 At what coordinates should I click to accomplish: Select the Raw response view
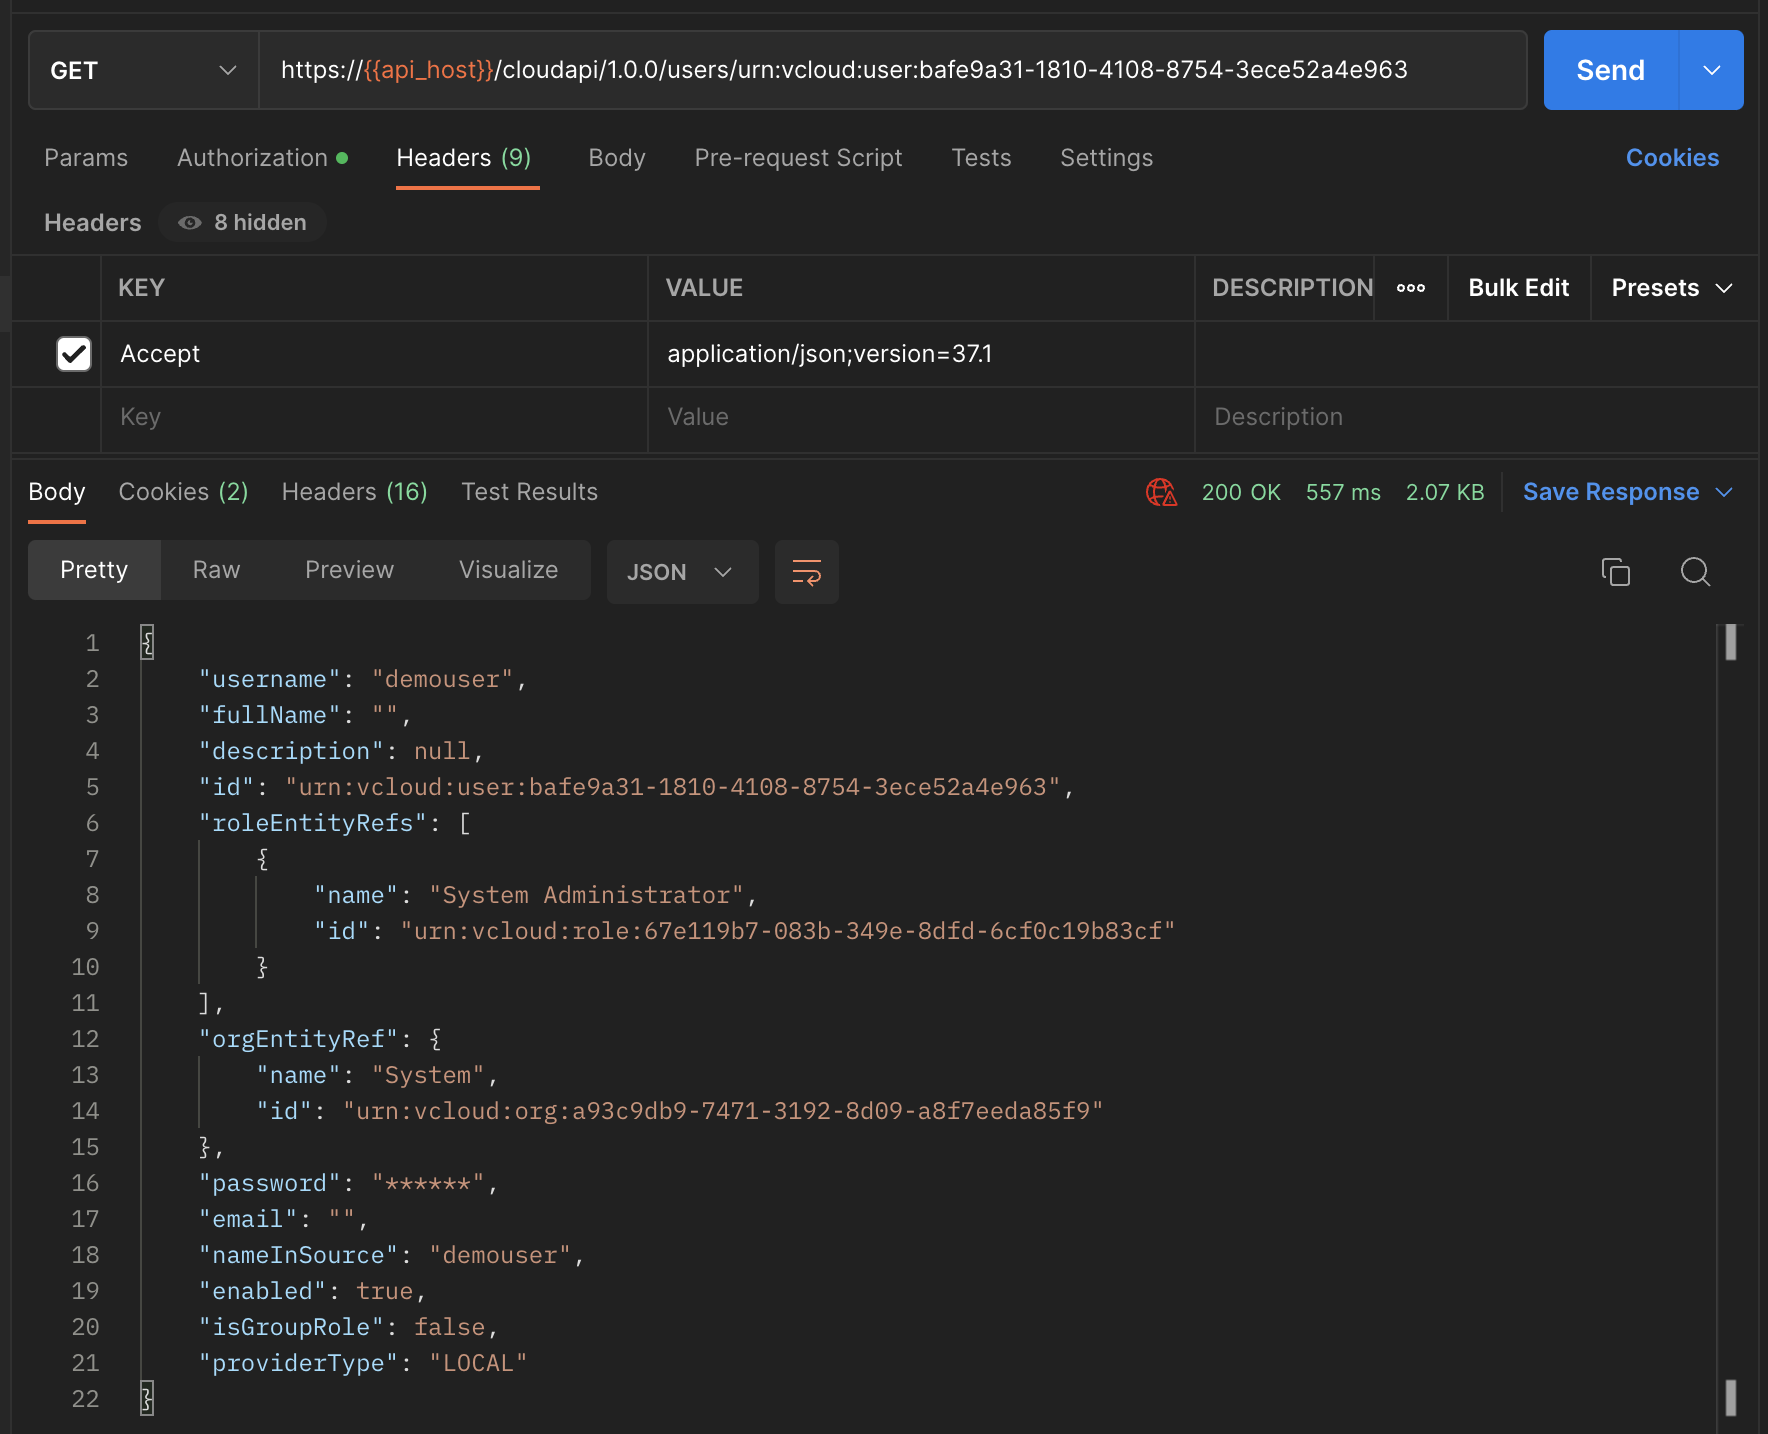216,570
